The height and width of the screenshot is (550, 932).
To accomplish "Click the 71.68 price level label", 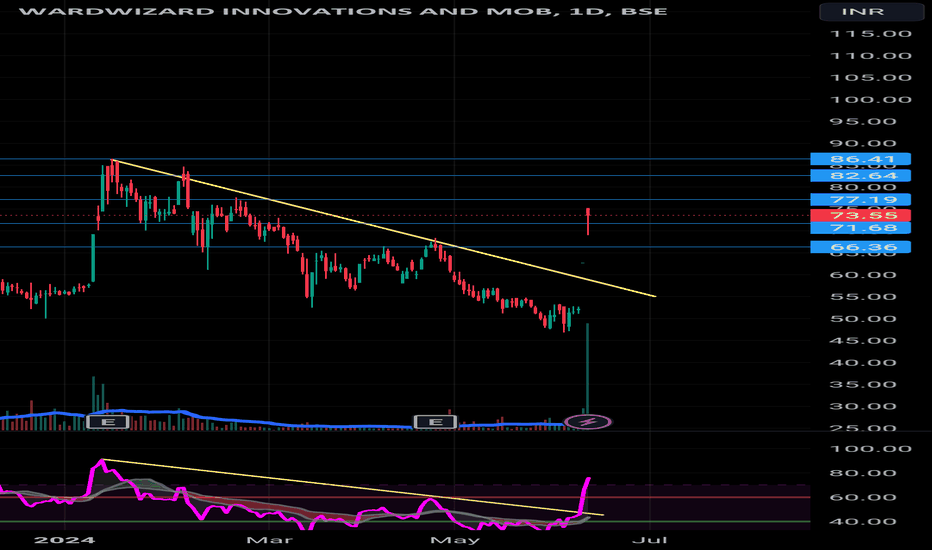I will [x=860, y=228].
